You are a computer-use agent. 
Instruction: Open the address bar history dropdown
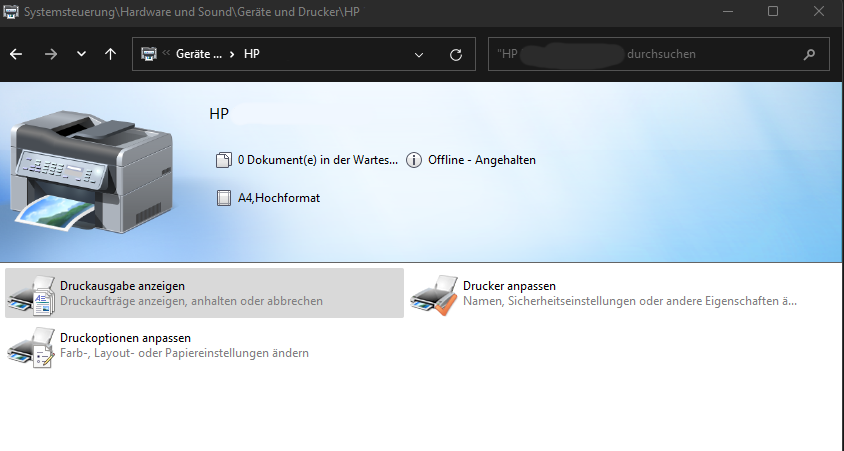click(x=419, y=54)
